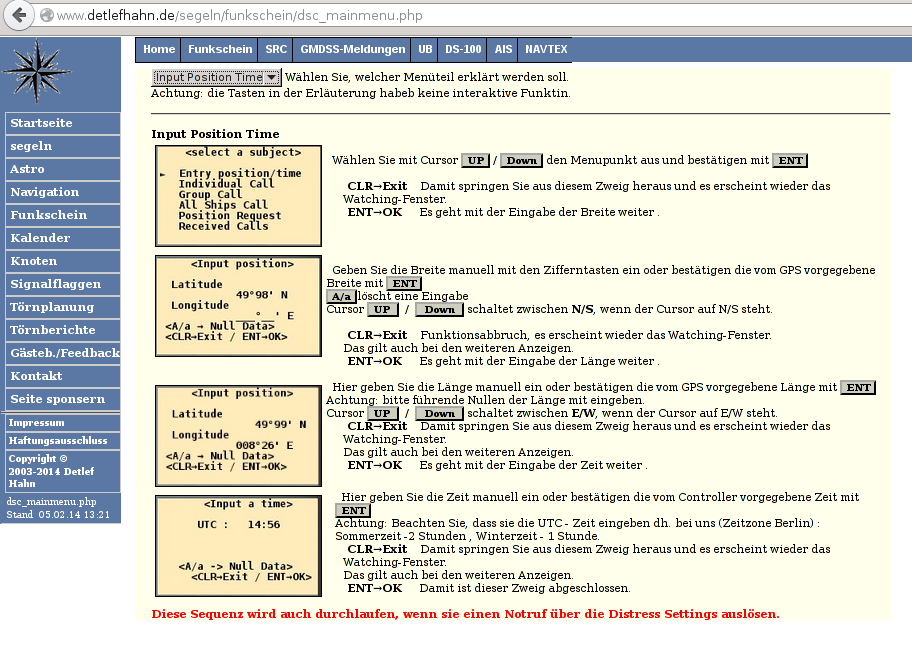Click Down key before 'den Menupunkt aus'
The image size is (912, 652).
coord(521,161)
